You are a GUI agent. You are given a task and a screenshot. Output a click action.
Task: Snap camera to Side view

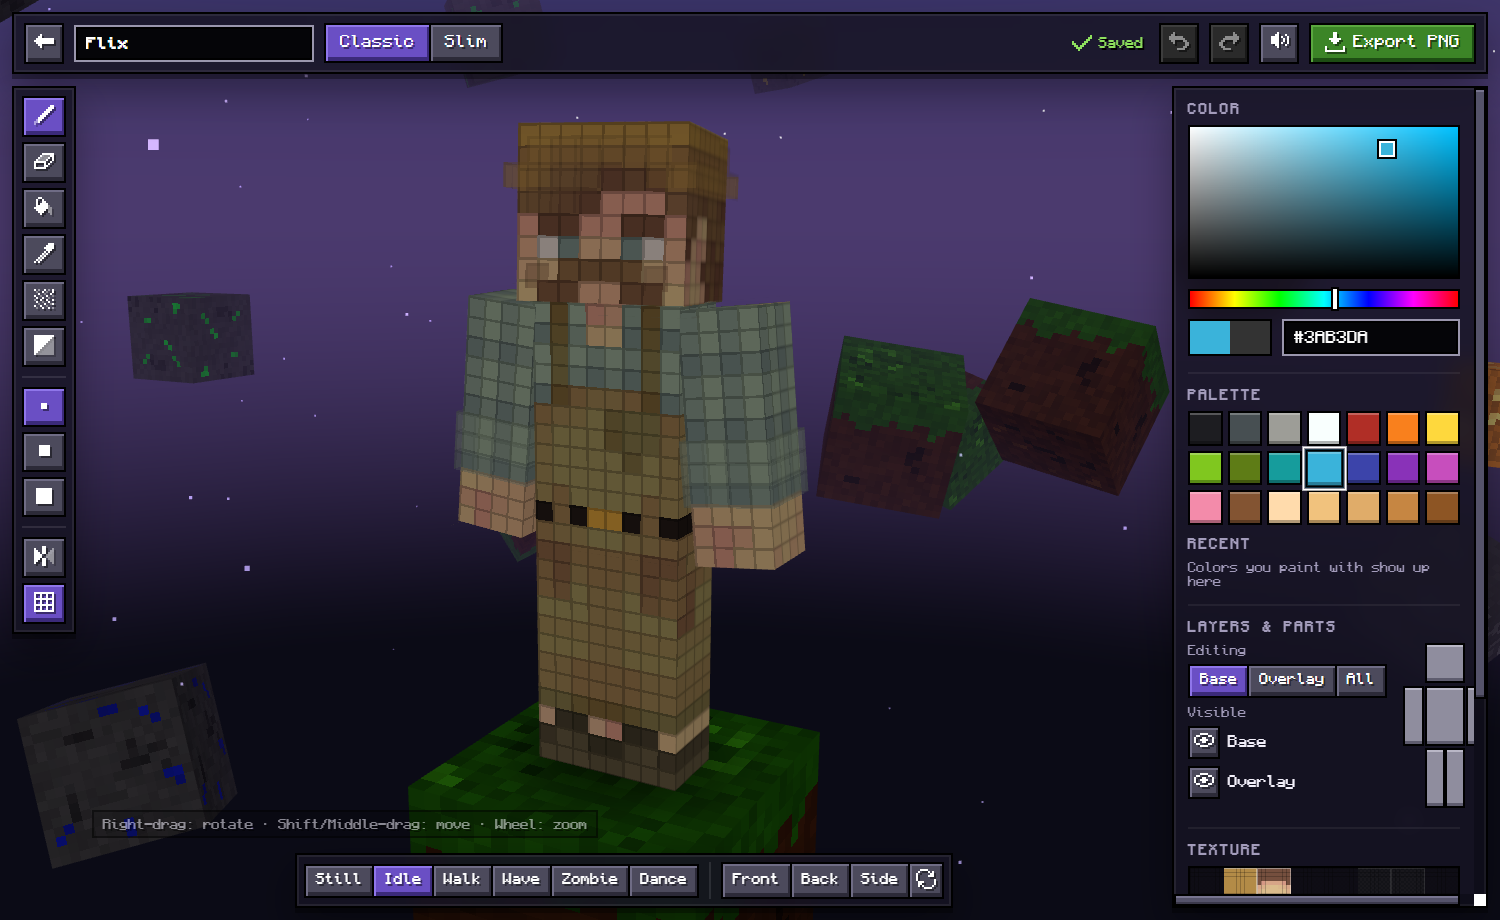[x=880, y=880]
